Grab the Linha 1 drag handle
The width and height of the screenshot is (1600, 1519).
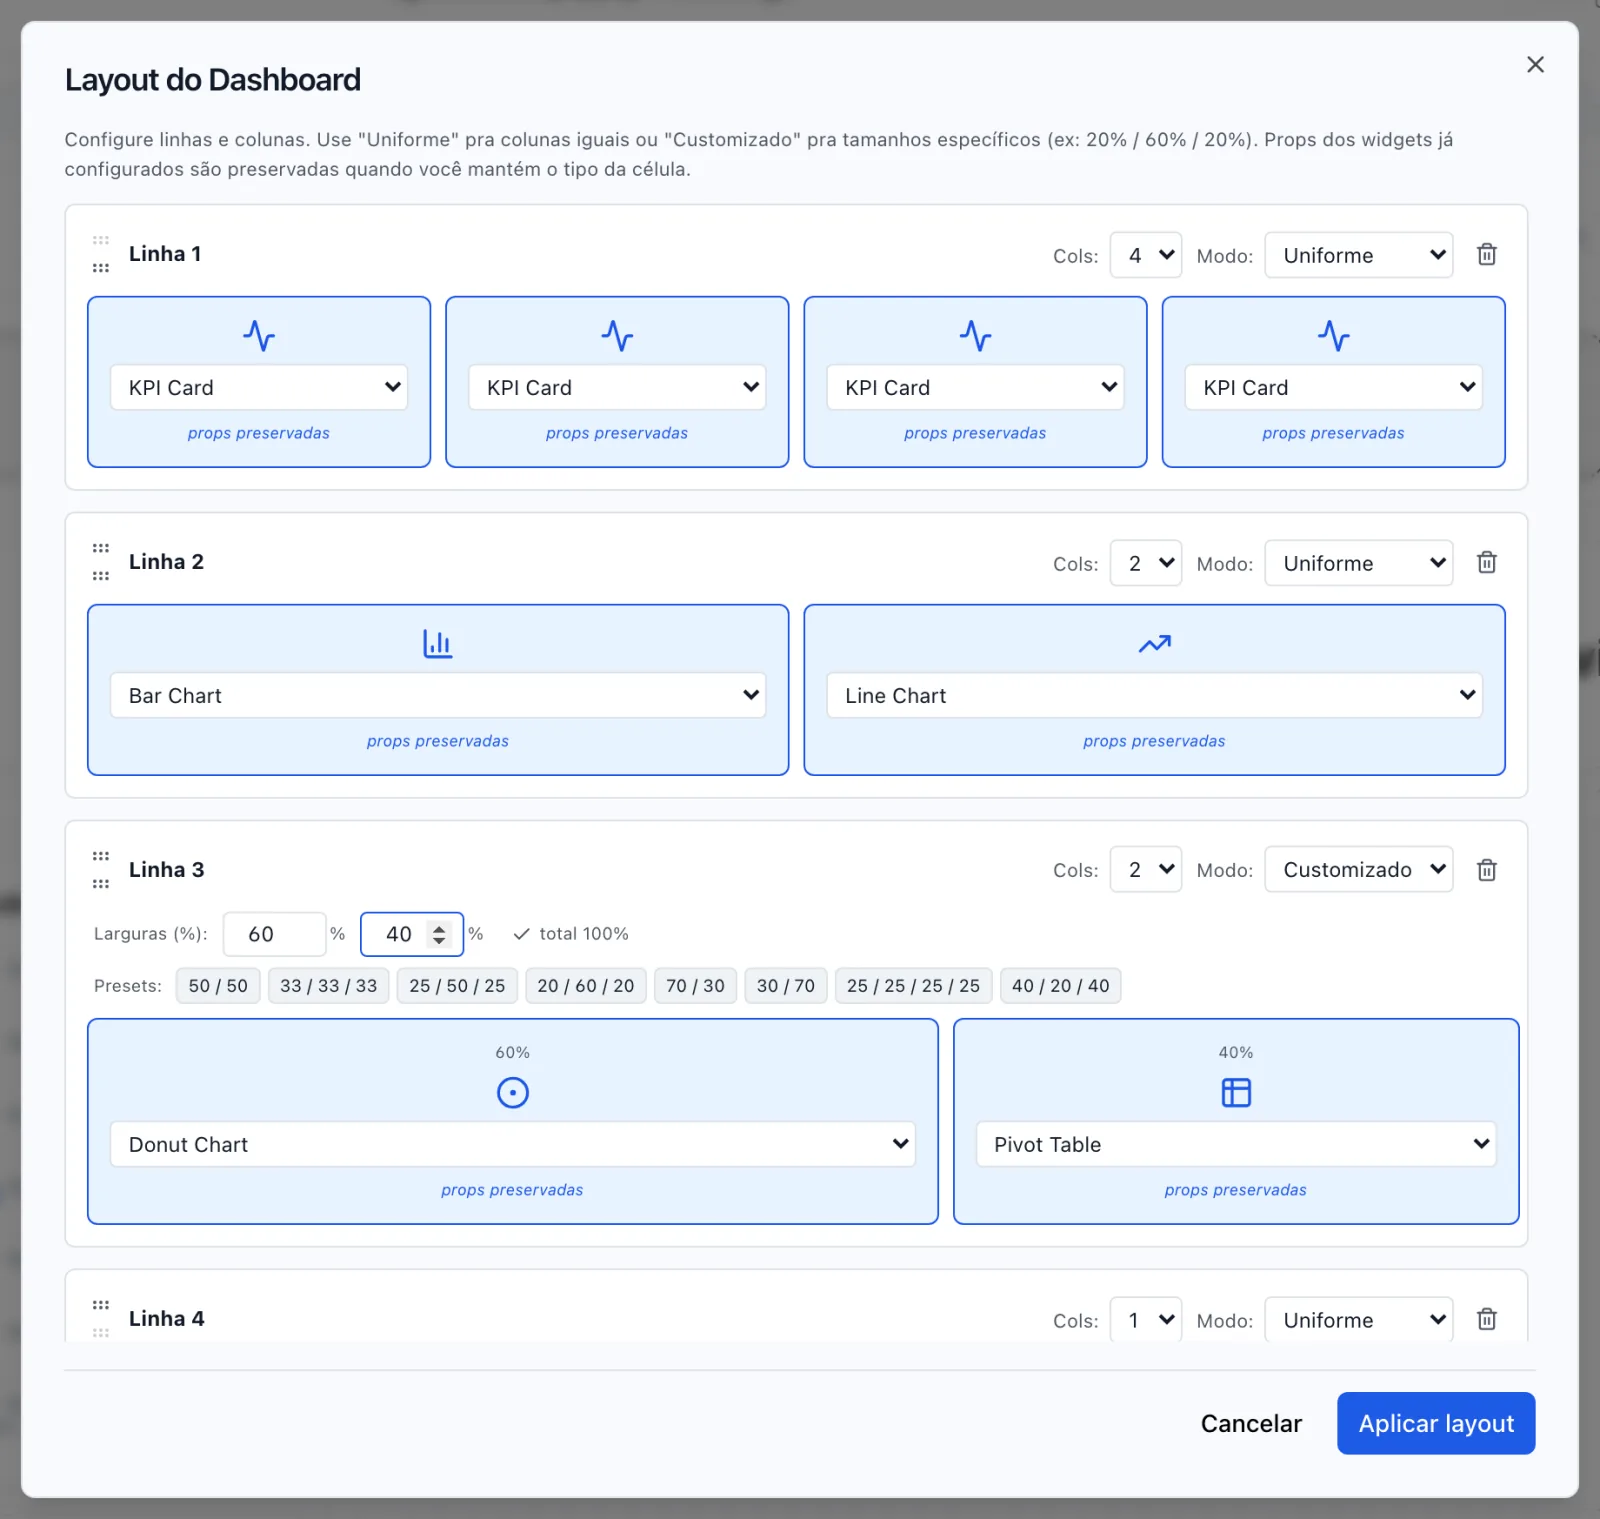pos(101,254)
